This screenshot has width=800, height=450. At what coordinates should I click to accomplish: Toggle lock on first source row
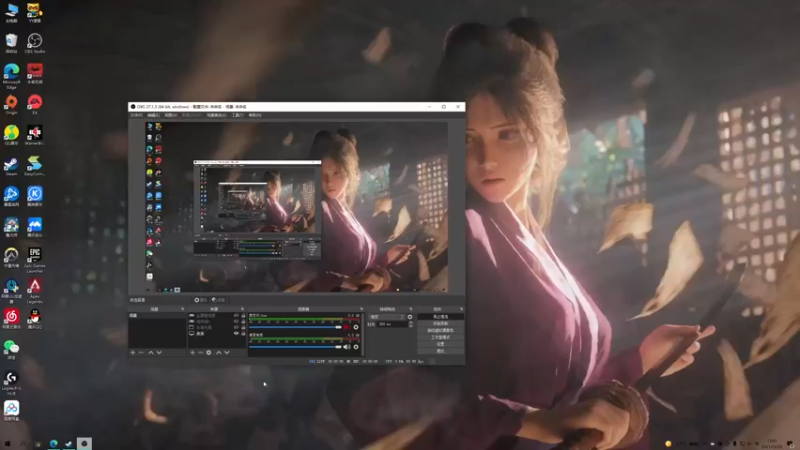[243, 316]
